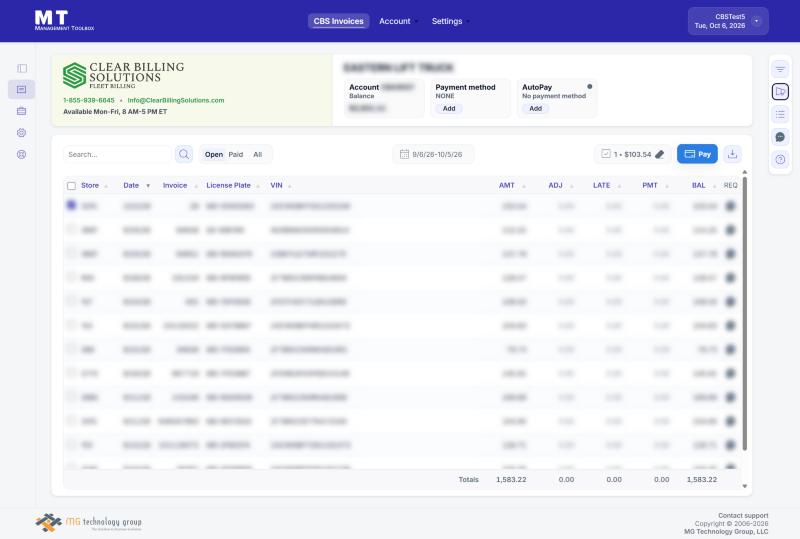
Task: Open the chat bubble icon in right rail
Action: tap(780, 137)
